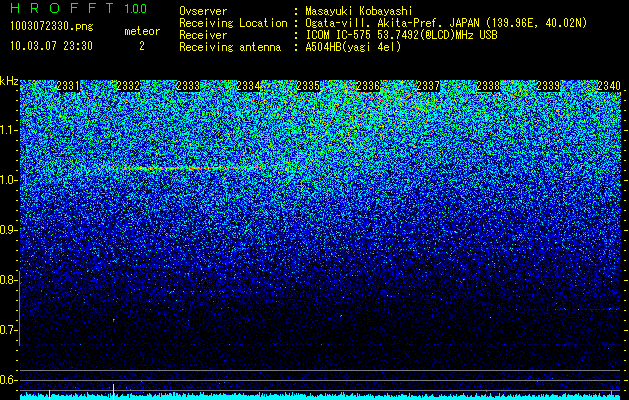Click the 2333 time marker
This screenshot has width=629, height=400.
(188, 86)
